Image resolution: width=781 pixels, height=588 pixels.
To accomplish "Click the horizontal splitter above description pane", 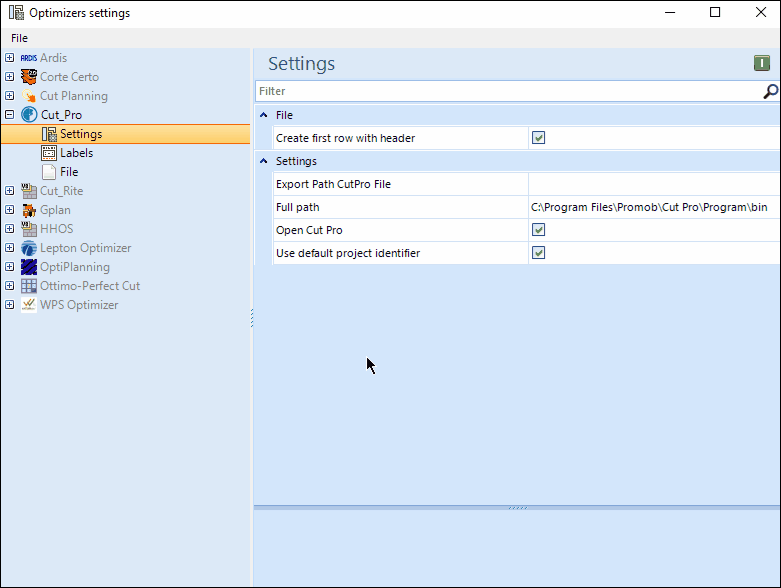I will [x=517, y=508].
